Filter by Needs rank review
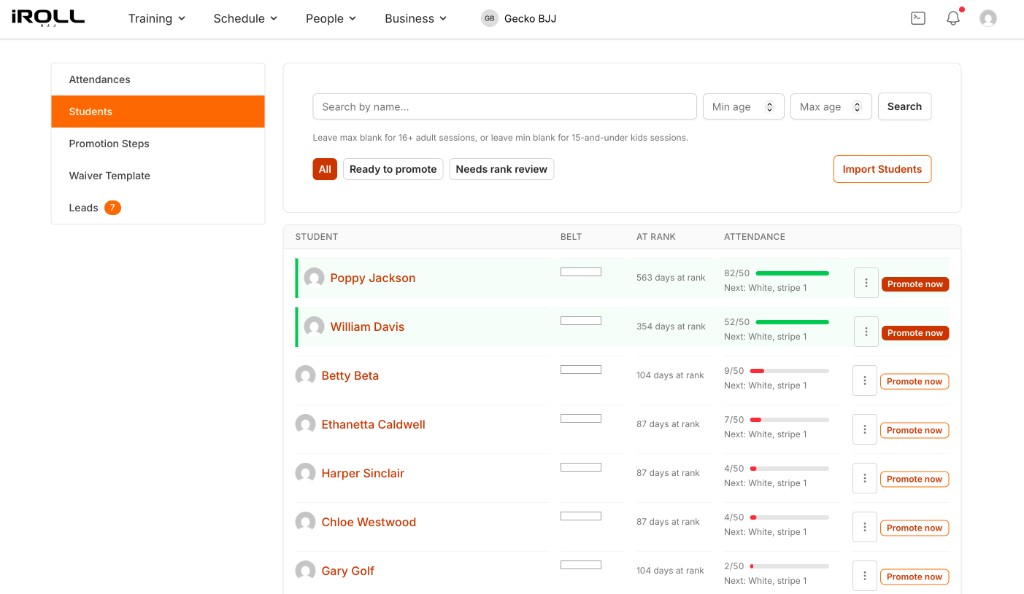This screenshot has width=1024, height=594. (502, 169)
